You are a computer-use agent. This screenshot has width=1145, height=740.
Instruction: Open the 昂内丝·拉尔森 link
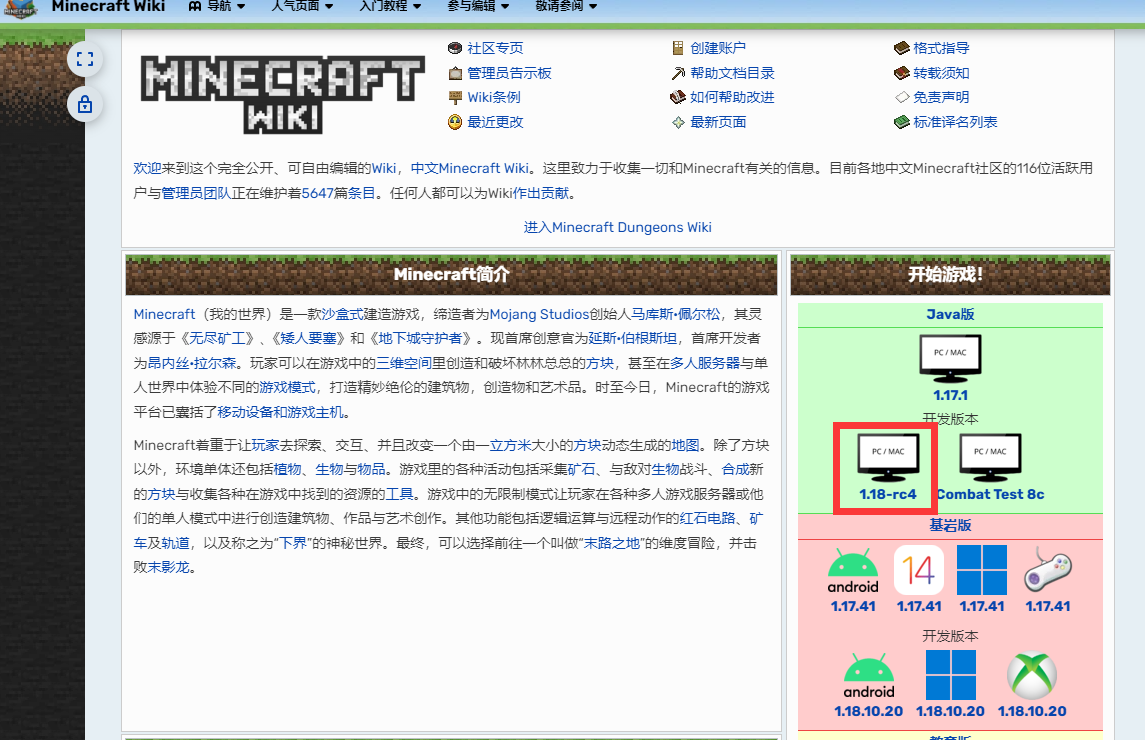(x=192, y=363)
